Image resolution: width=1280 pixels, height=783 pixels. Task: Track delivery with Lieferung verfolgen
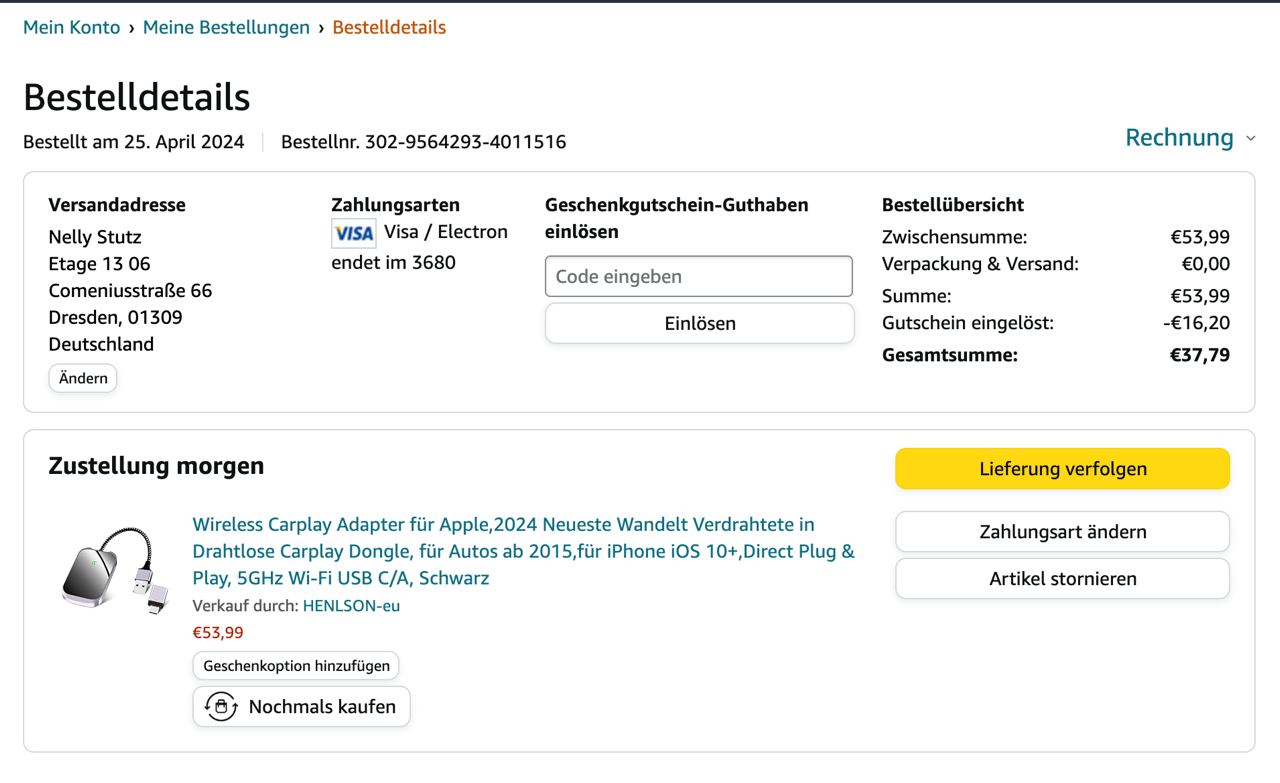pos(1062,469)
